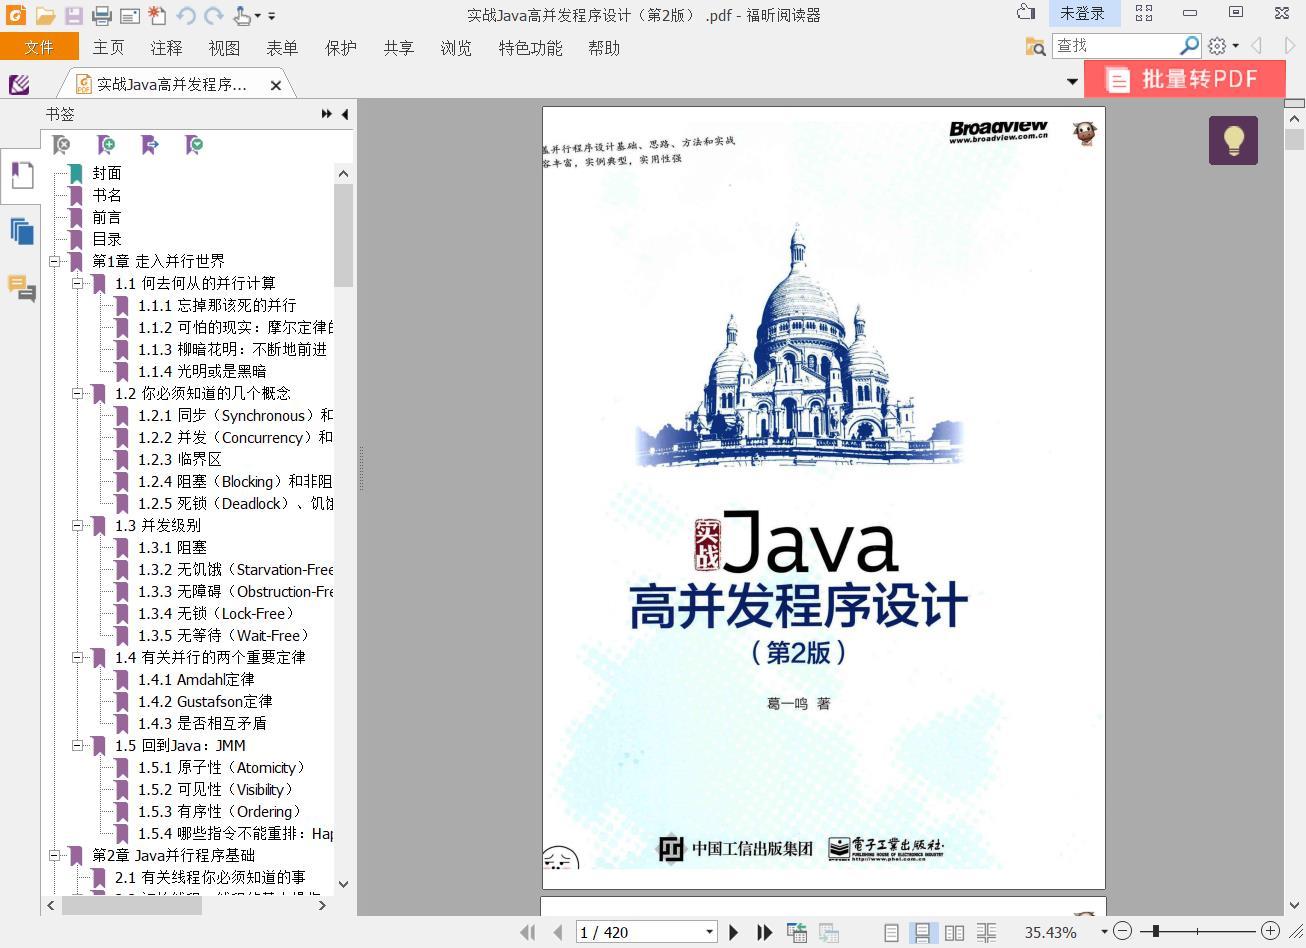Jump to the last page button
The image size is (1306, 948).
764,932
